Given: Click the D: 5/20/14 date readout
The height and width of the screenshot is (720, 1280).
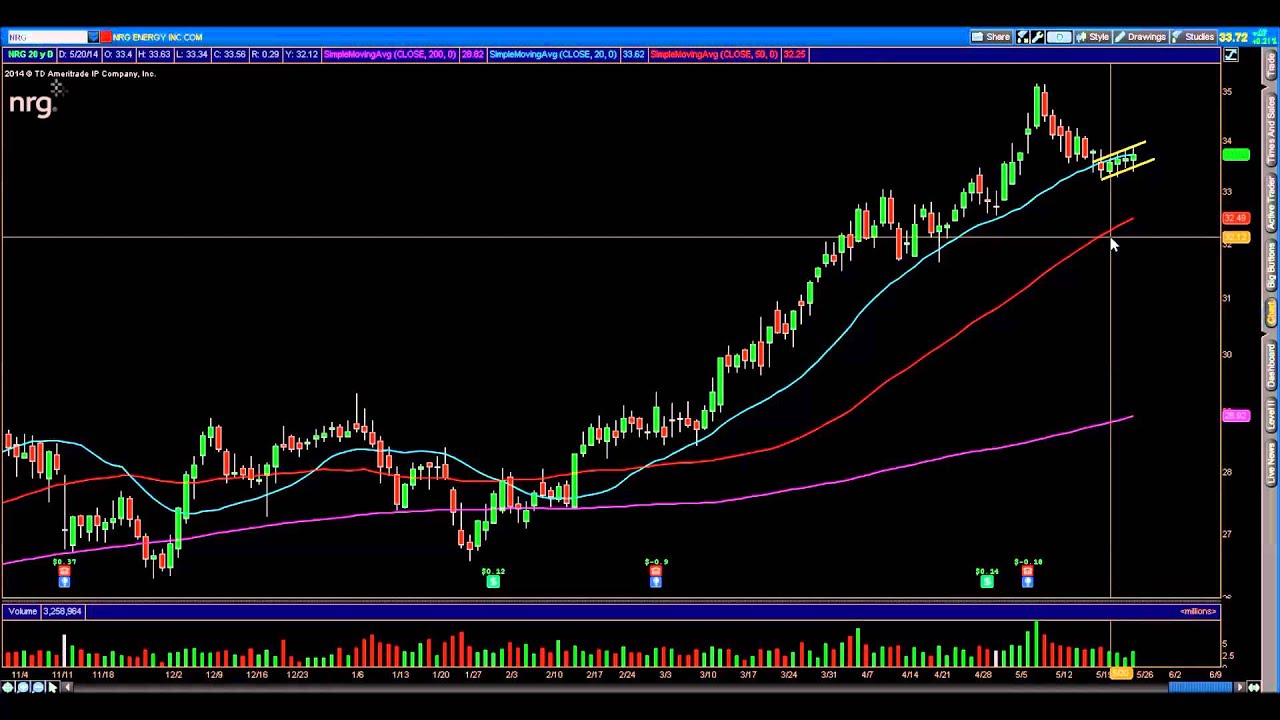Looking at the screenshot, I should [x=78, y=55].
